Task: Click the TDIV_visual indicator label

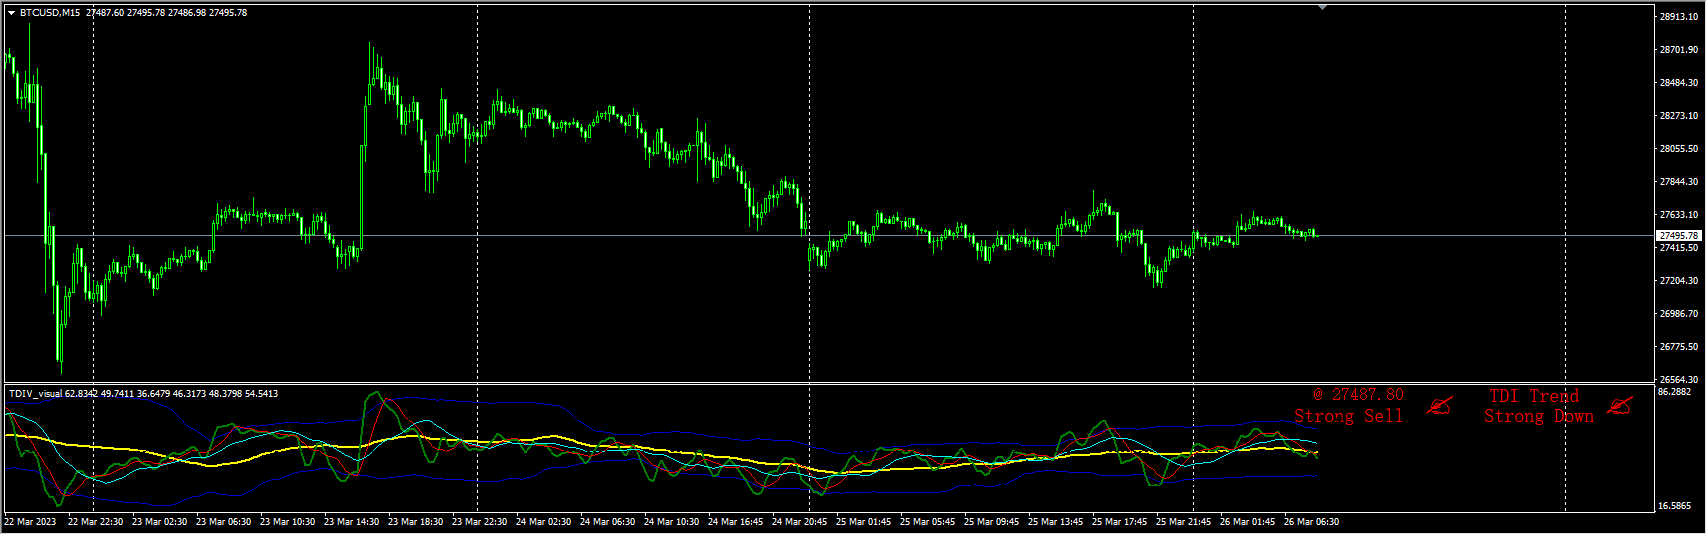Action: 36,394
